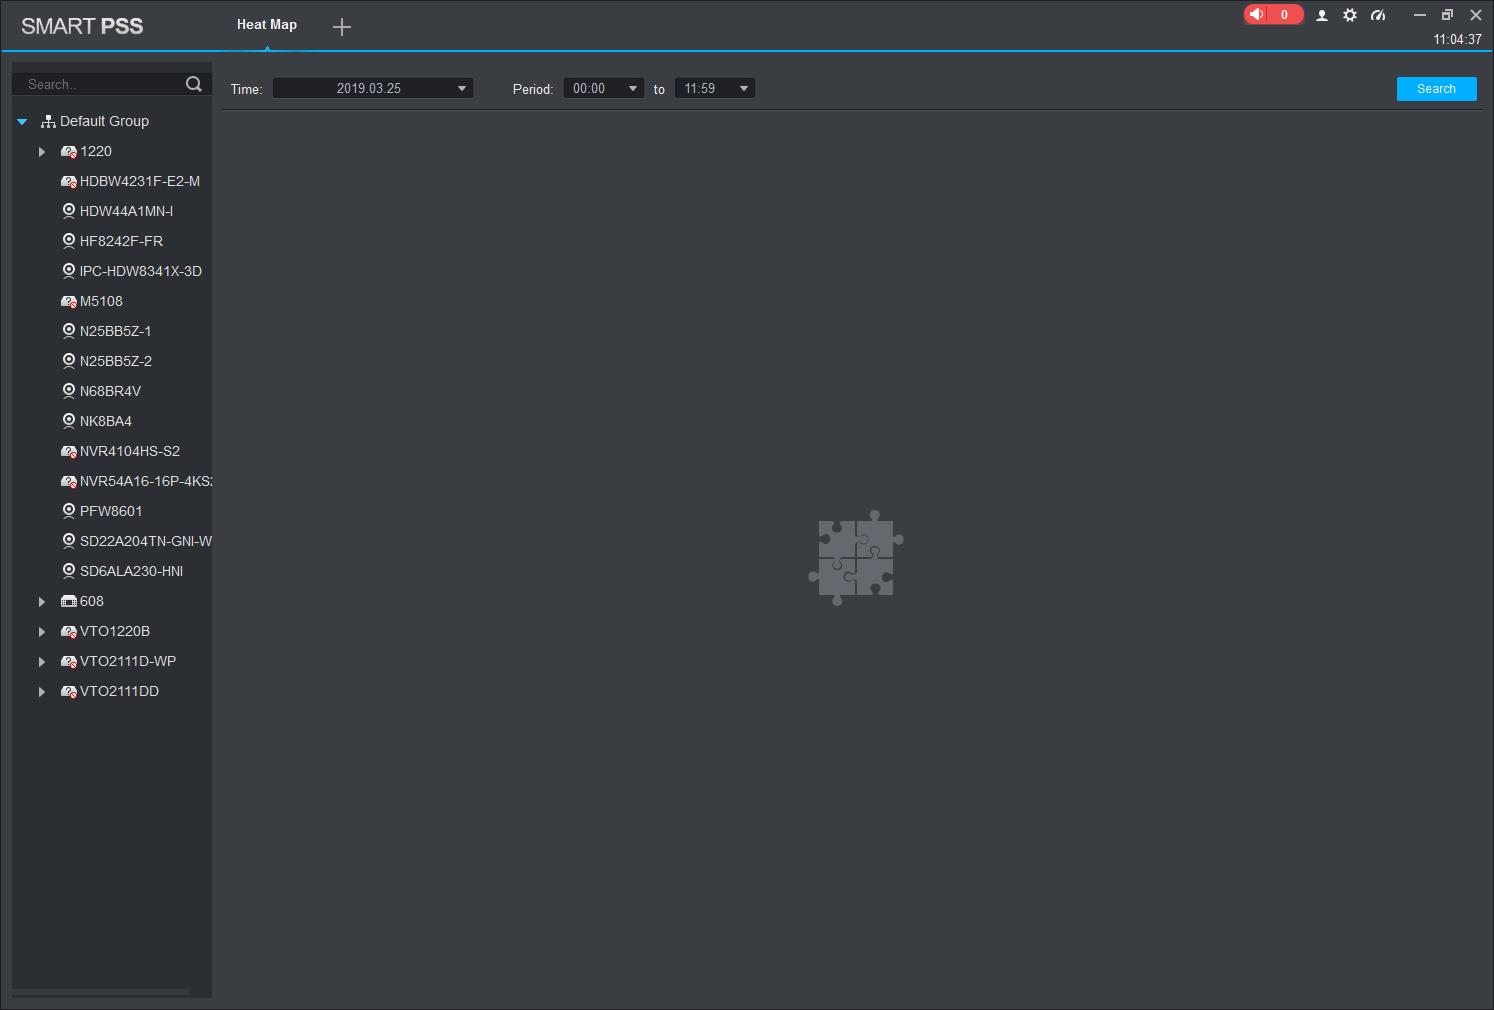Click the alarm speaker icon
Viewport: 1494px width, 1010px height.
tap(1257, 14)
